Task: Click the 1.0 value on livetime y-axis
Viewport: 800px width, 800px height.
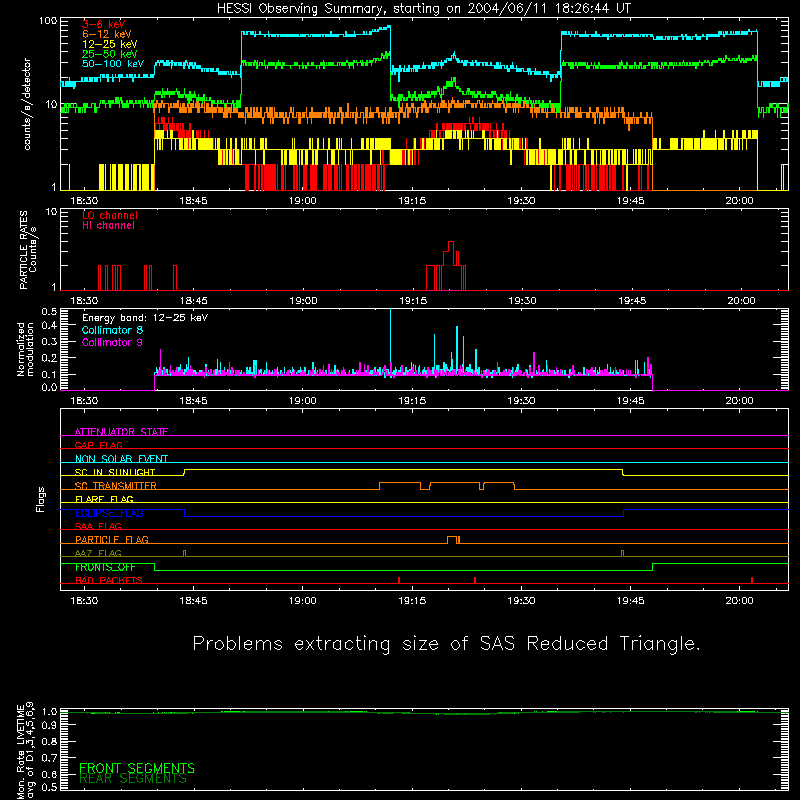Action: (49, 711)
